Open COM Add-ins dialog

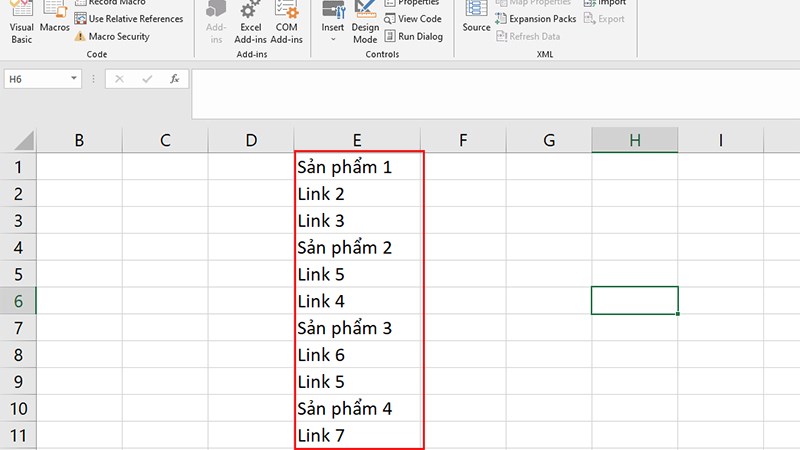tap(287, 22)
